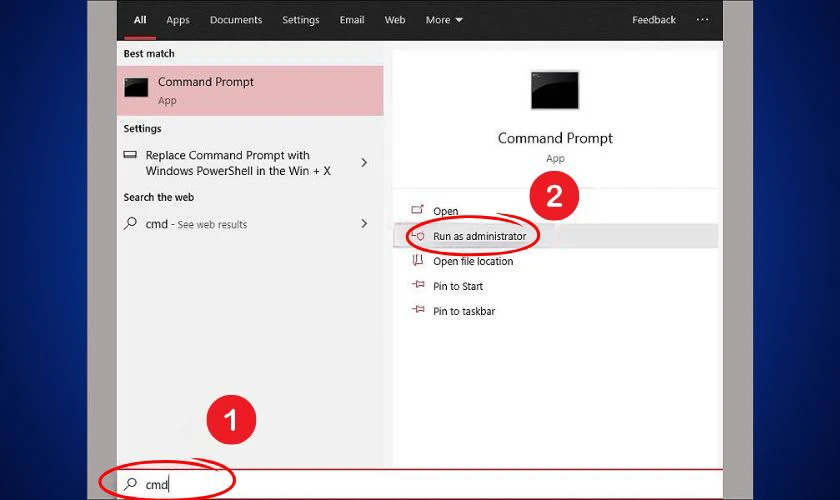Image resolution: width=840 pixels, height=500 pixels.
Task: Click the Command Prompt title in preview pane
Action: [x=555, y=138]
